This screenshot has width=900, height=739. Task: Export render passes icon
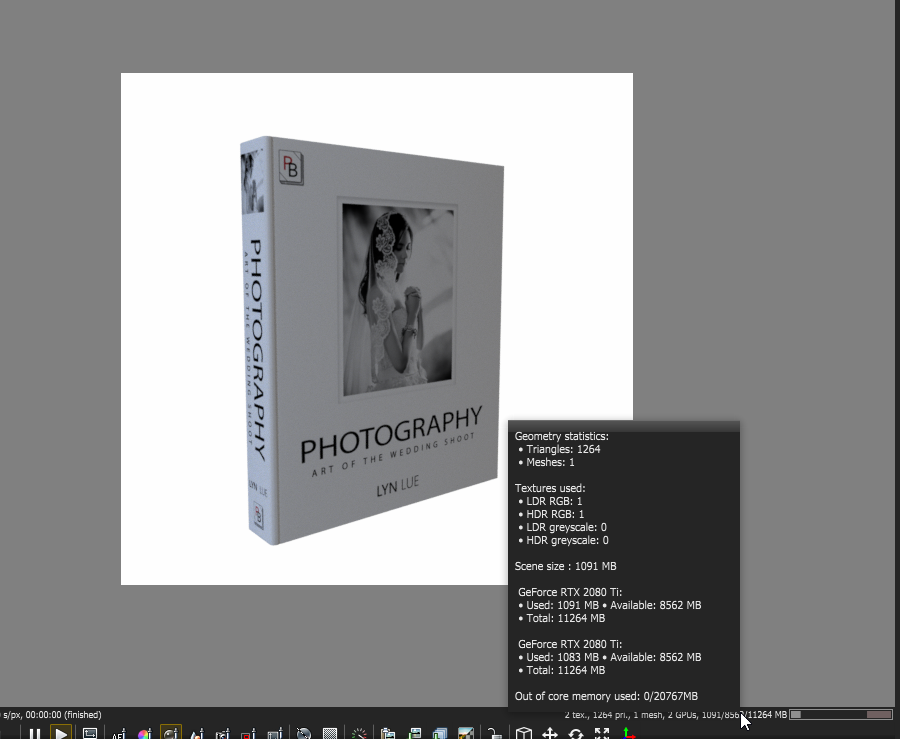pos(440,734)
